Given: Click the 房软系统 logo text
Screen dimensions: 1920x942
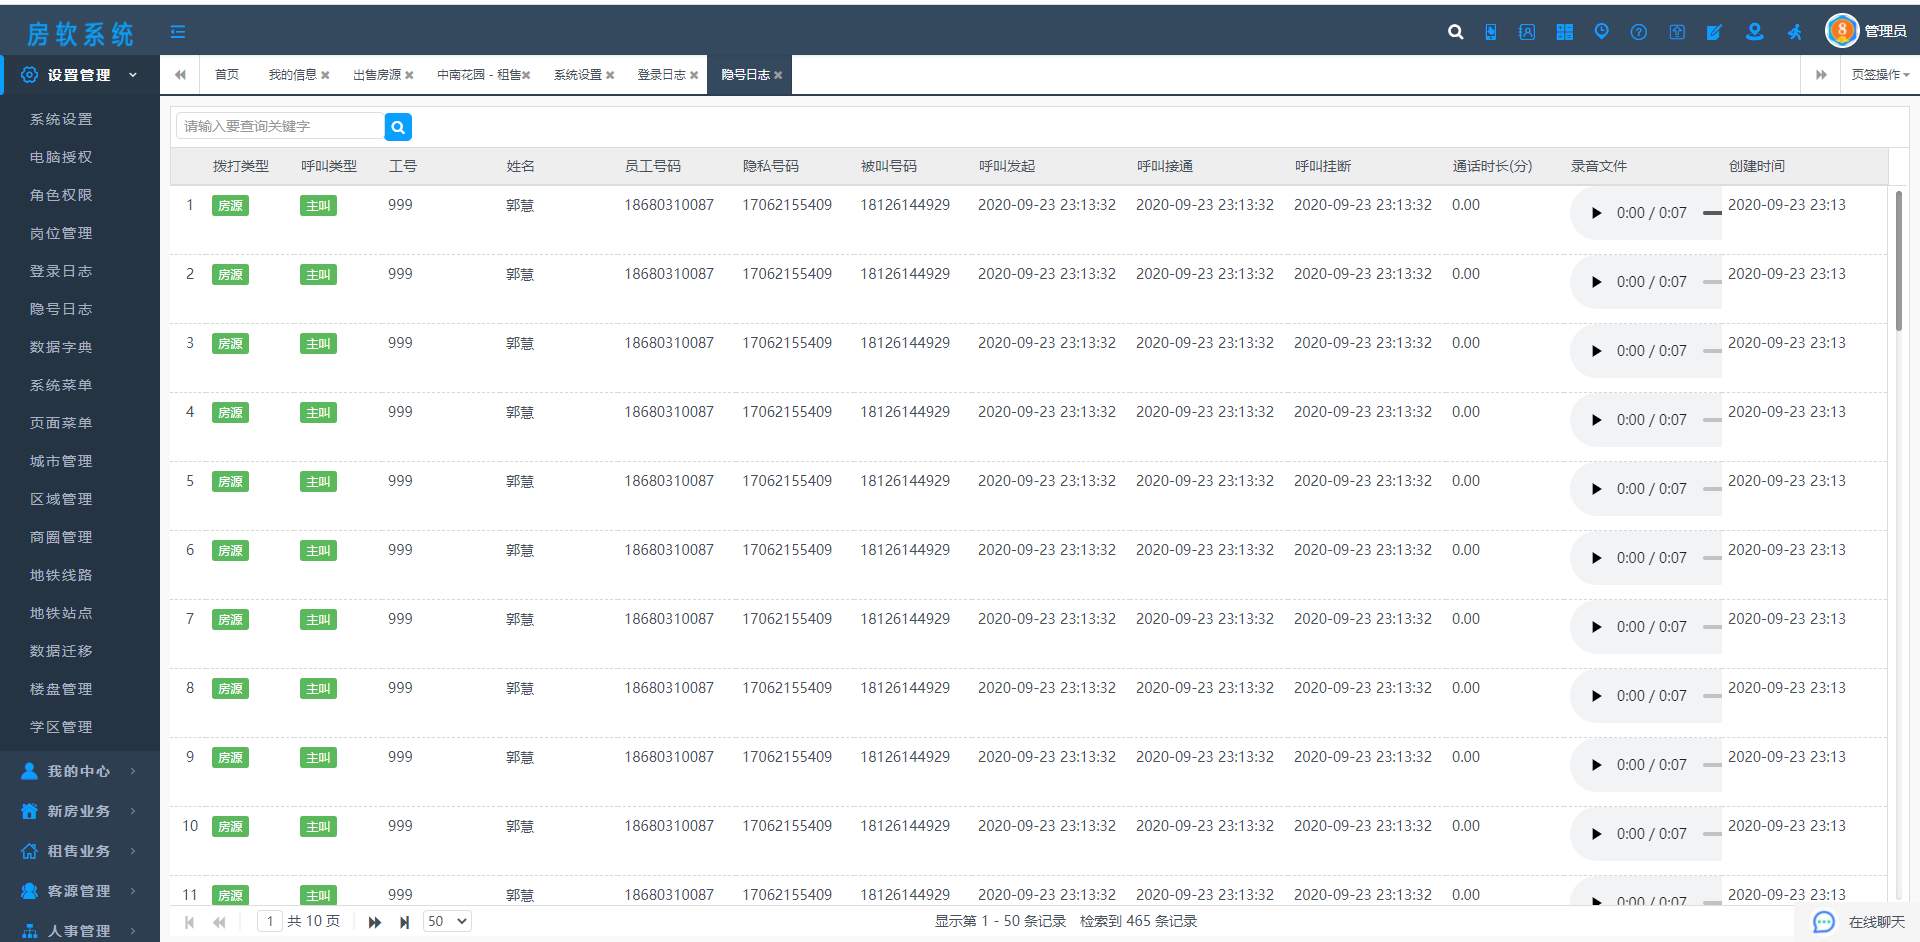Looking at the screenshot, I should [80, 34].
